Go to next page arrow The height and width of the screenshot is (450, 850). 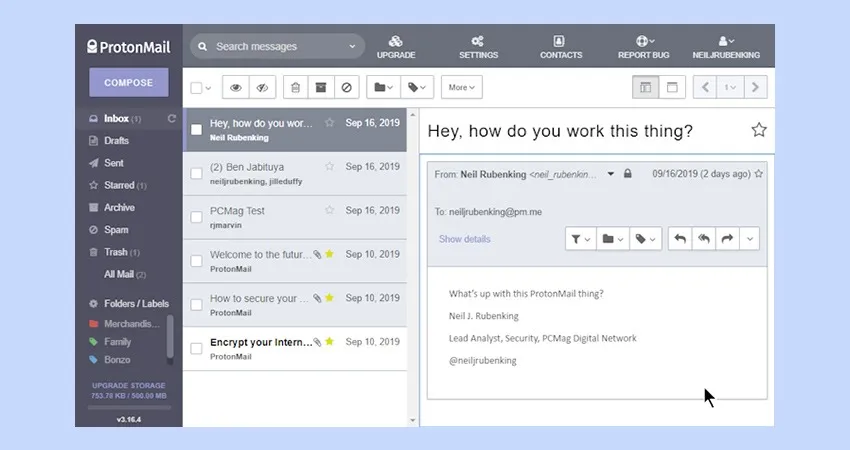pyautogui.click(x=755, y=87)
